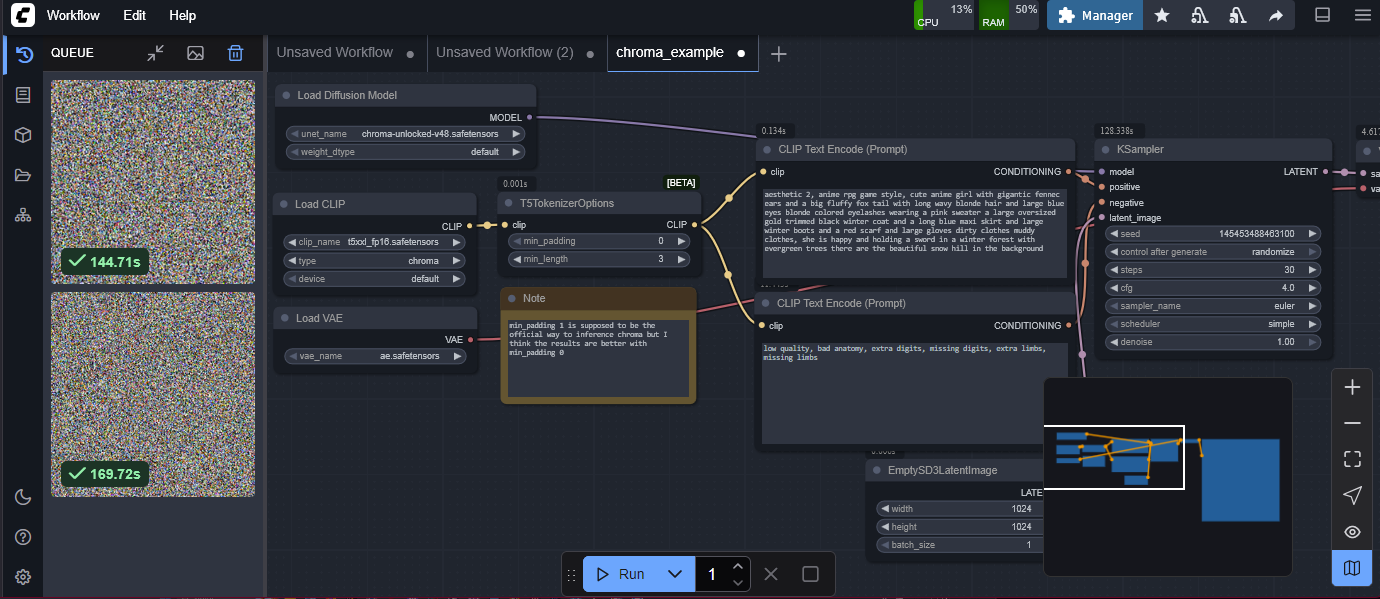Toggle link visibility eye icon
Viewport: 1380px width, 599px height.
(x=1352, y=532)
